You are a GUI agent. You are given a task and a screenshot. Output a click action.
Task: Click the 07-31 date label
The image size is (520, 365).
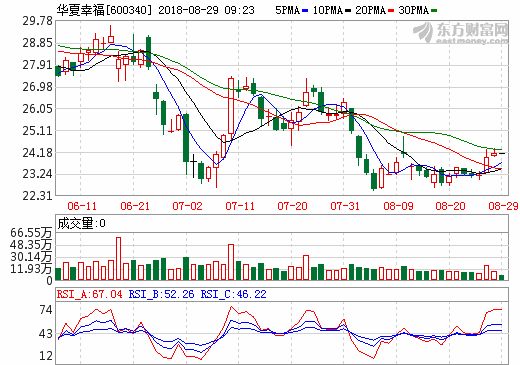pos(345,206)
